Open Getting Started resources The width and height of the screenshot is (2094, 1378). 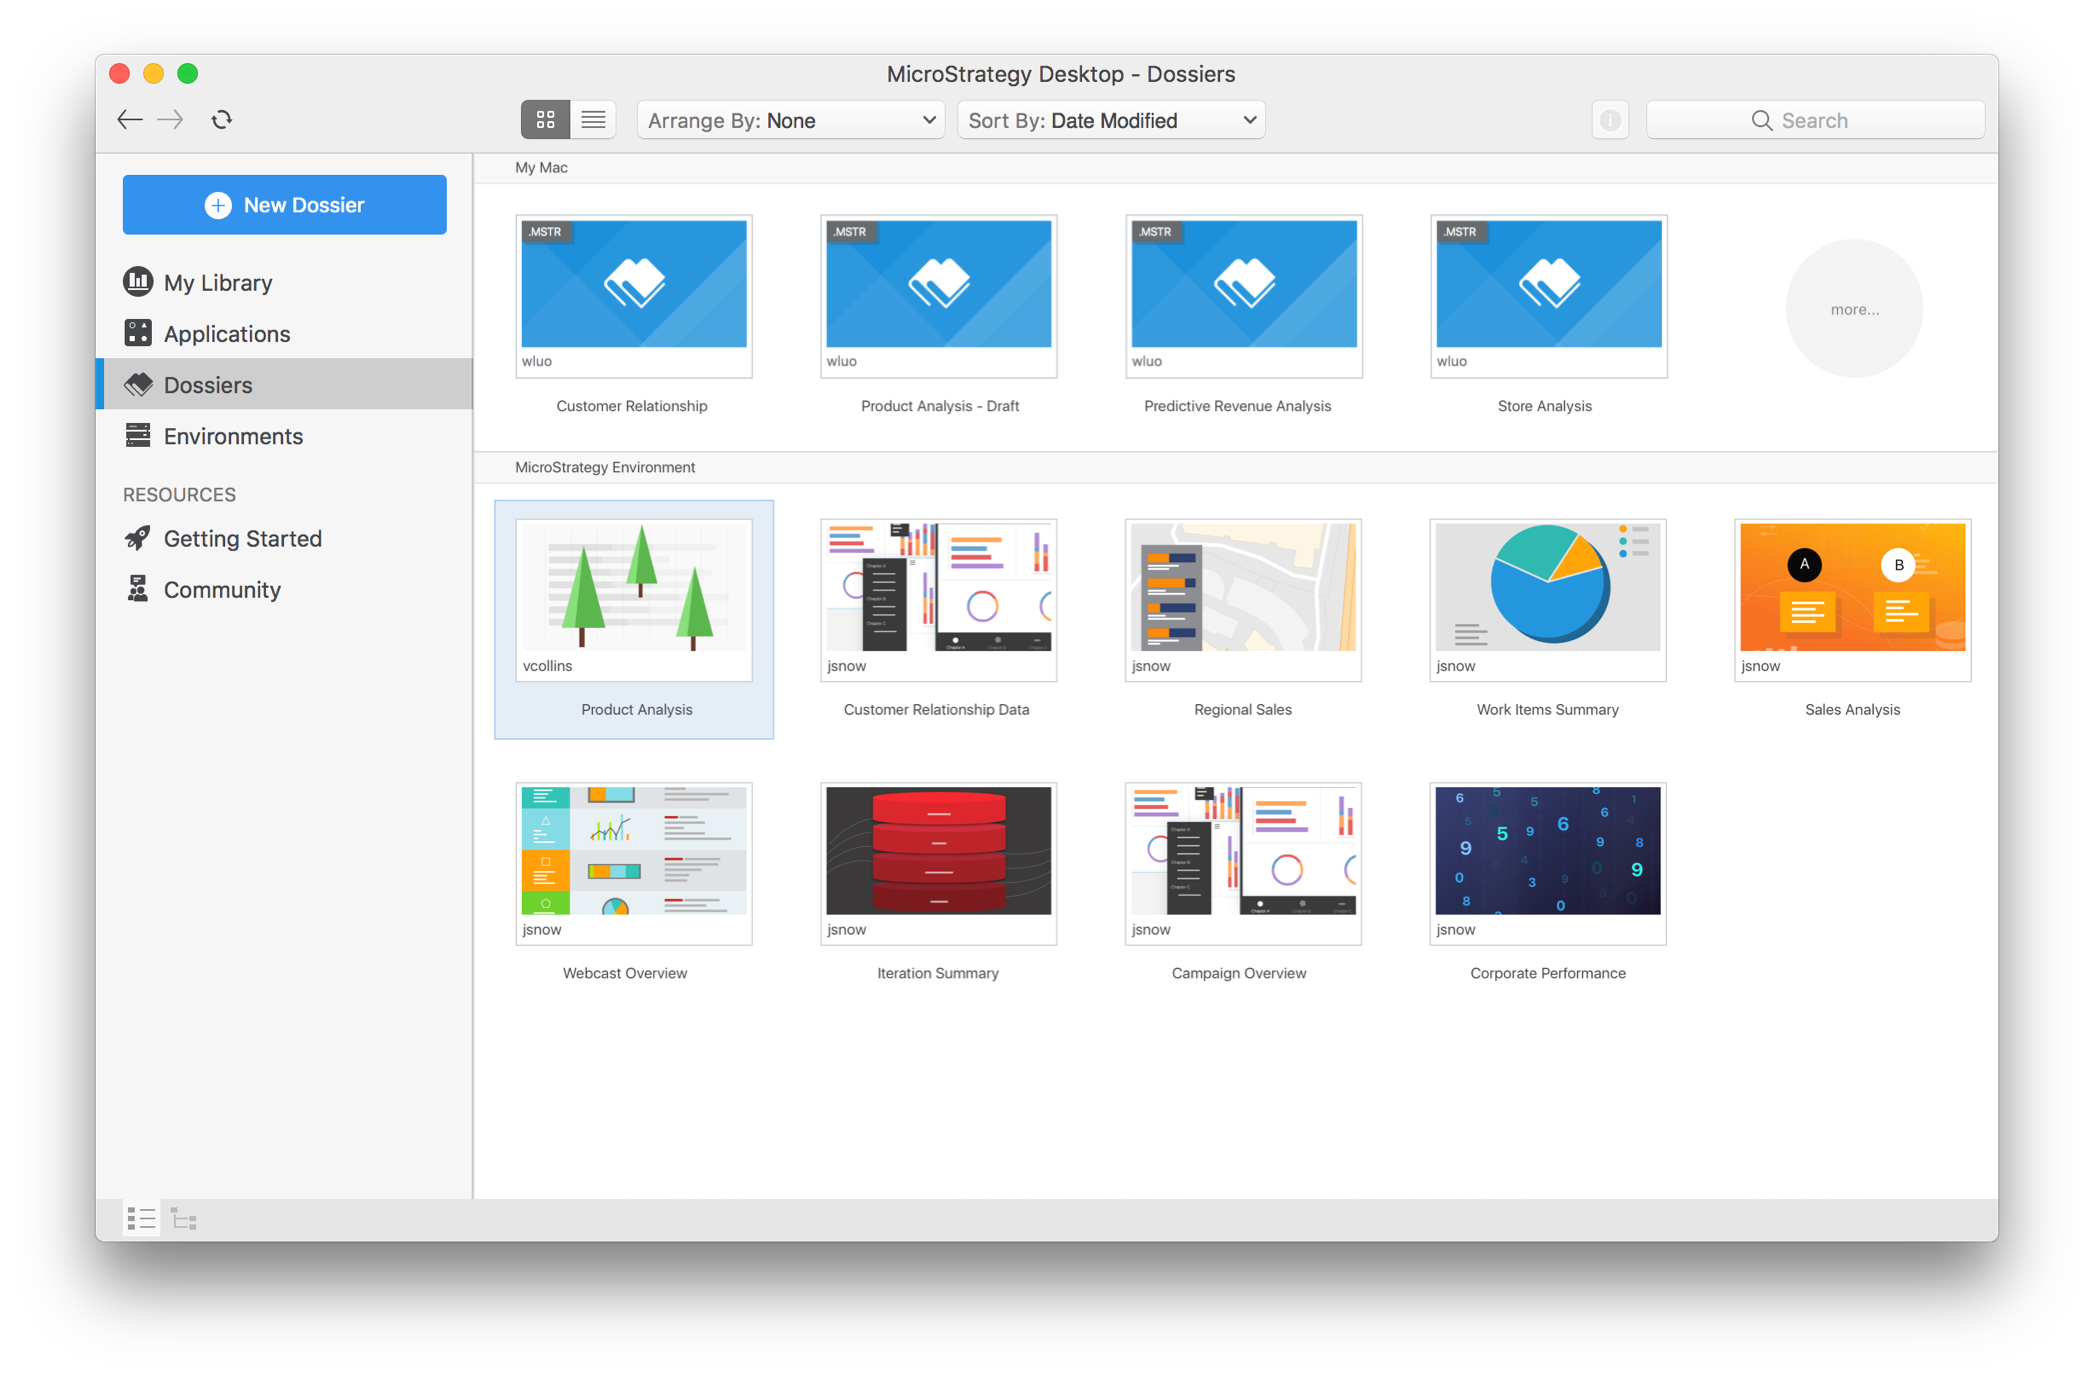tap(243, 538)
